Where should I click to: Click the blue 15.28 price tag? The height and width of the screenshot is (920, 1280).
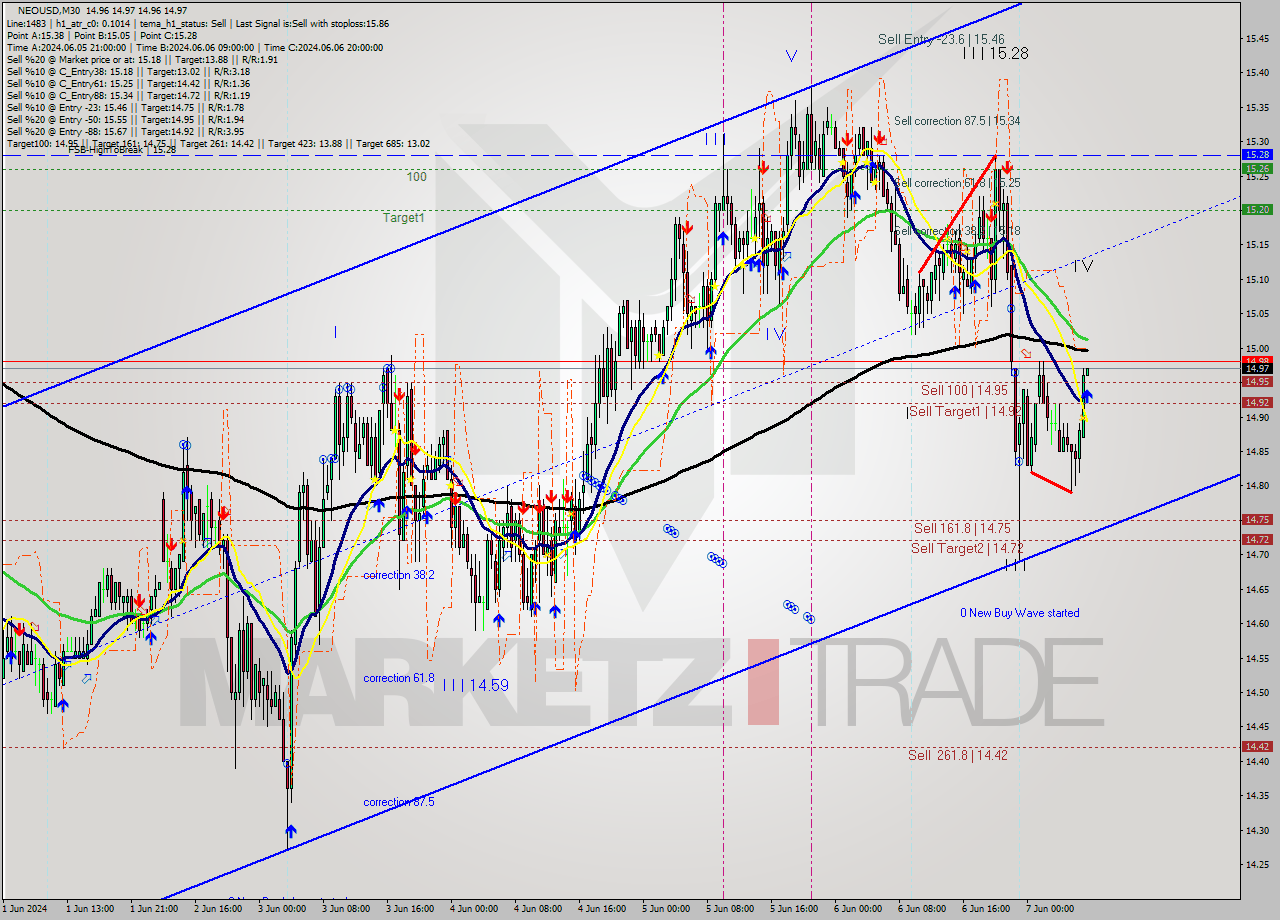tap(1256, 155)
